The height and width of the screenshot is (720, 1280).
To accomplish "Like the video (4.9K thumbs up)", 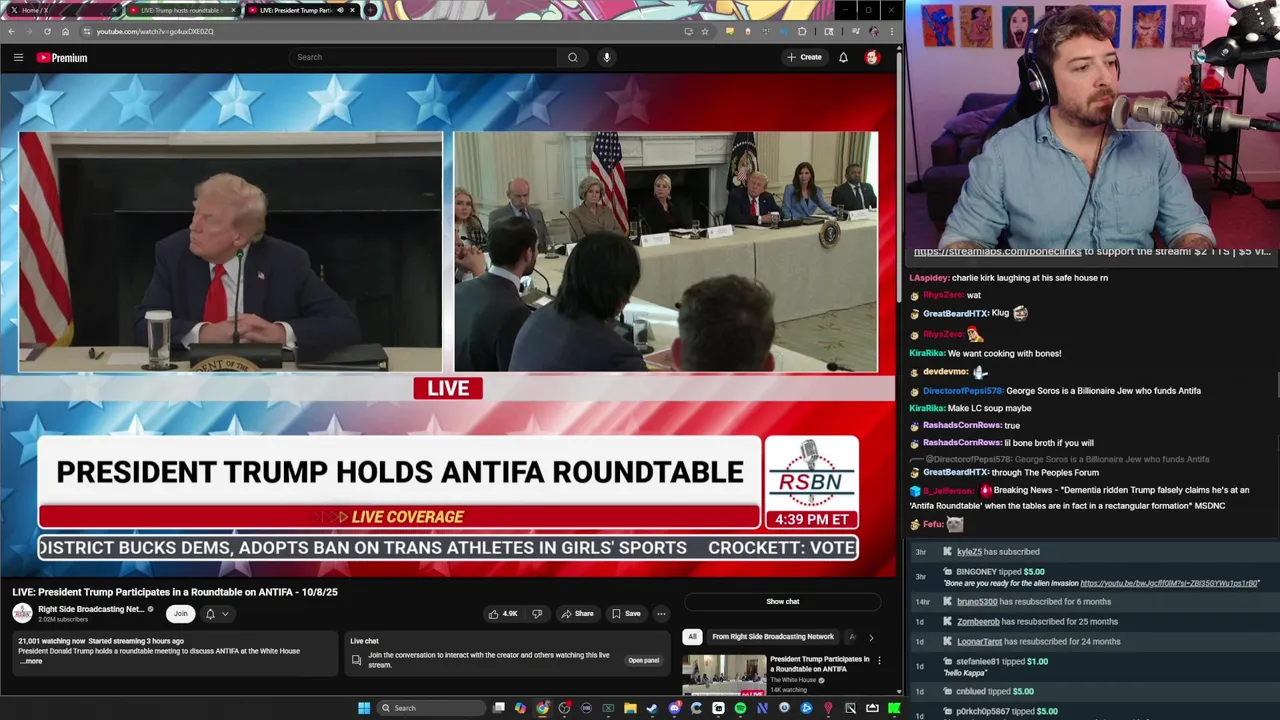I will 503,614.
